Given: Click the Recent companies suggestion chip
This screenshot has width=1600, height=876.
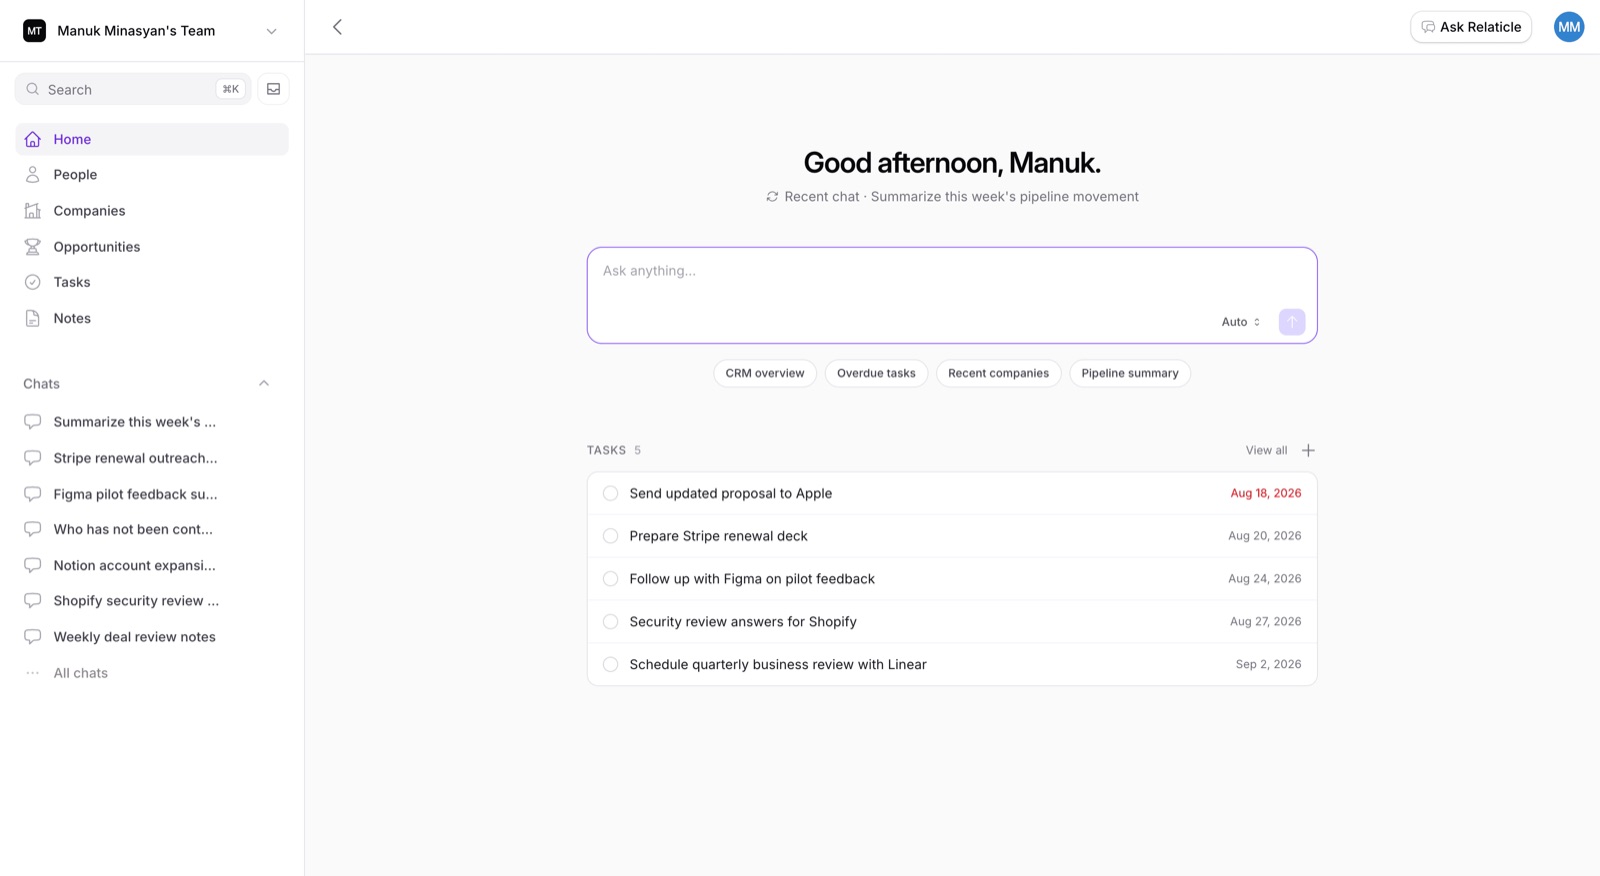Looking at the screenshot, I should (998, 373).
